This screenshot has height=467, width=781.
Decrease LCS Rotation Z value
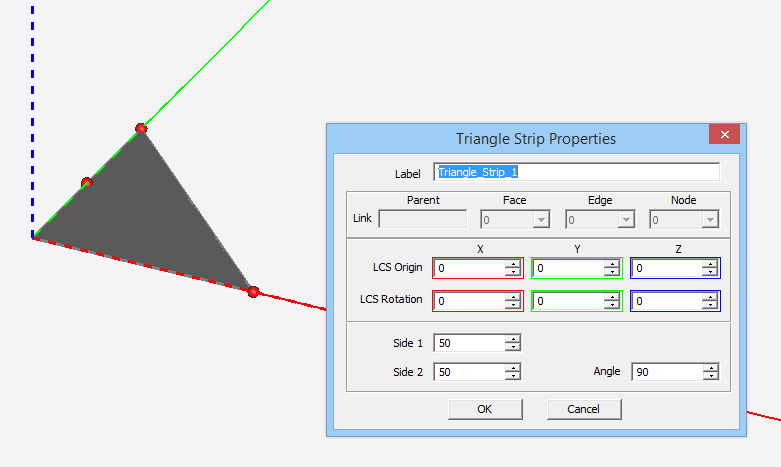[710, 306]
